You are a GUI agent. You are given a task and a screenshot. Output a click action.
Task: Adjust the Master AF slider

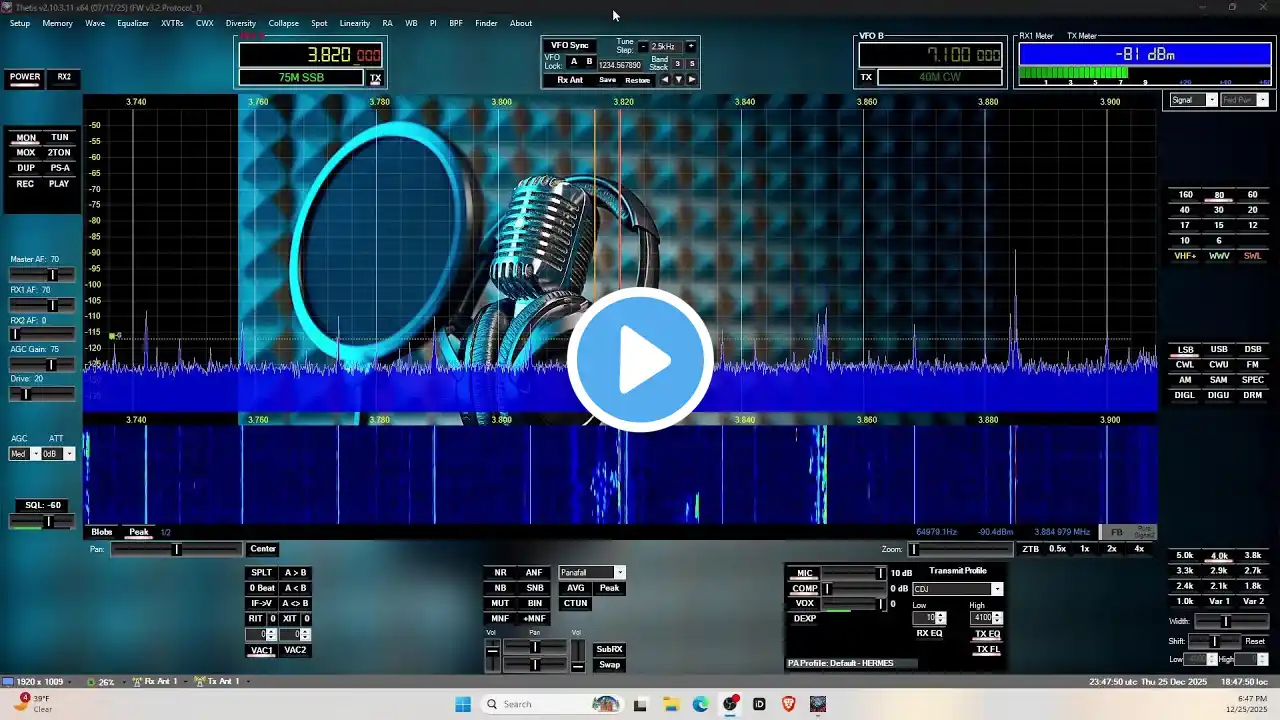click(x=42, y=274)
